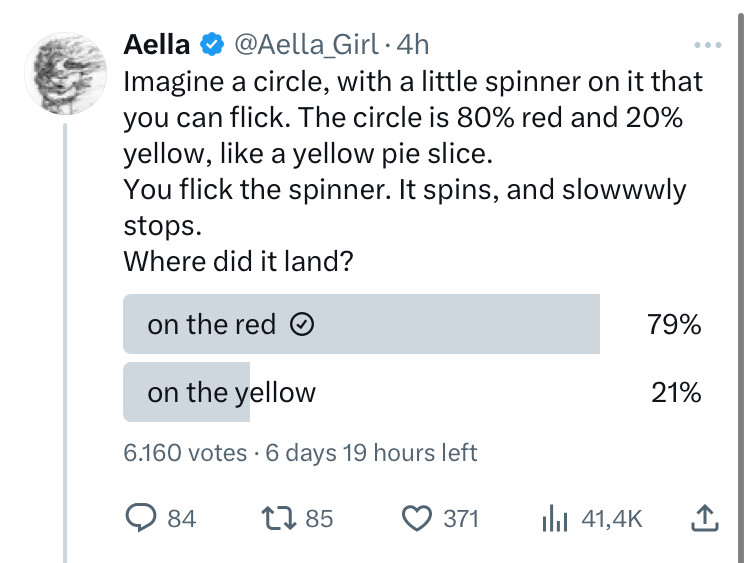
Task: Select the "on the yellow" poll option
Action: click(x=231, y=393)
